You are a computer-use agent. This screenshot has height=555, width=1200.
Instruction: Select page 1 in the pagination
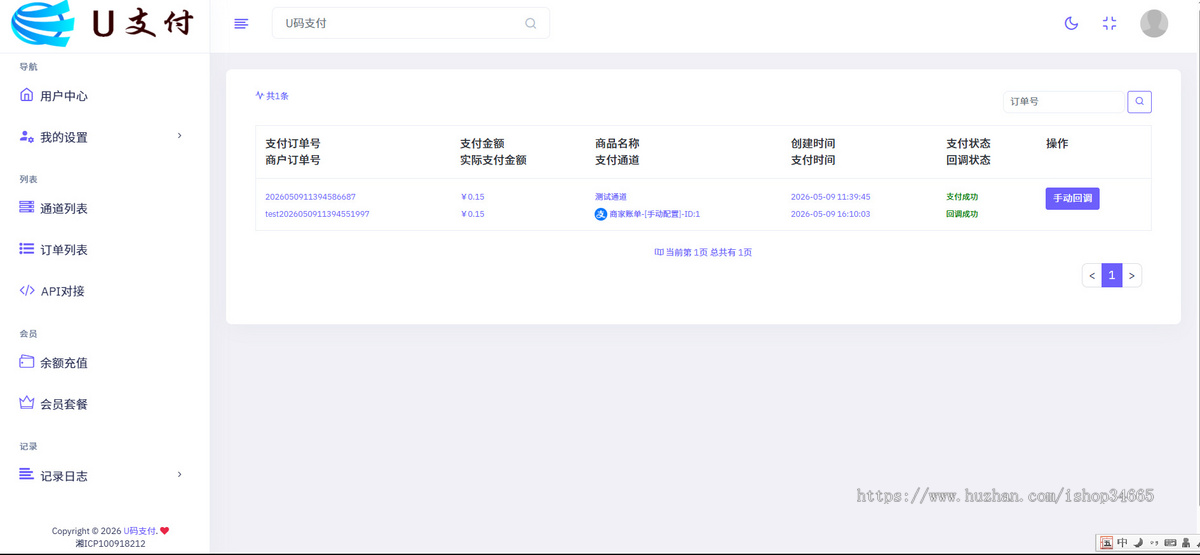[1112, 275]
